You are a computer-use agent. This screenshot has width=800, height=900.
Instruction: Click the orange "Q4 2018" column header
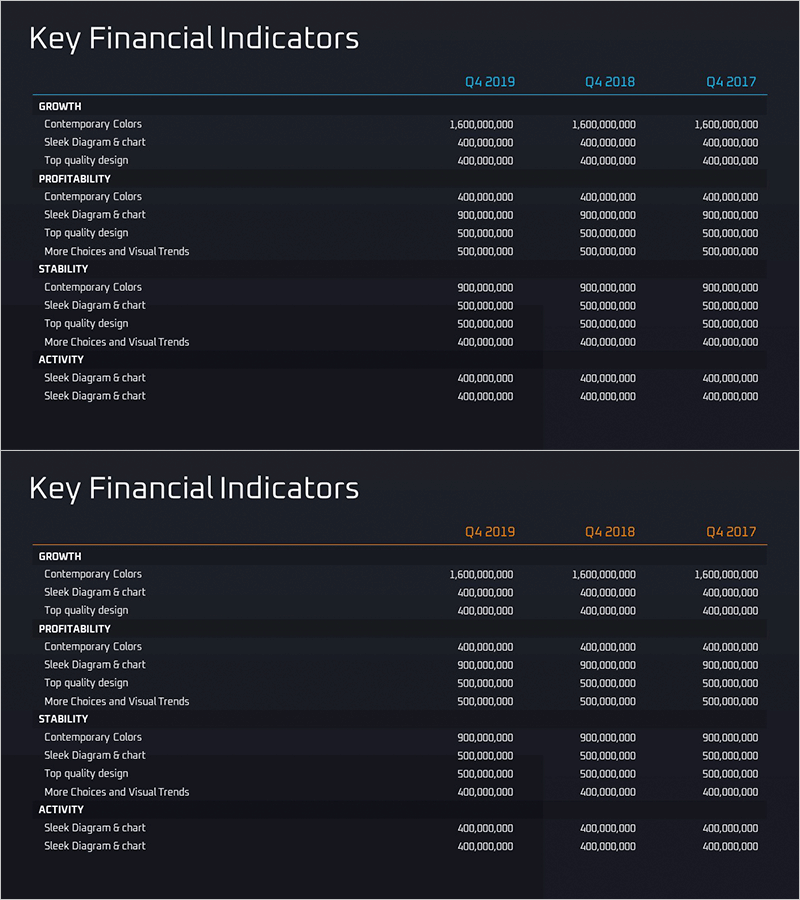610,532
